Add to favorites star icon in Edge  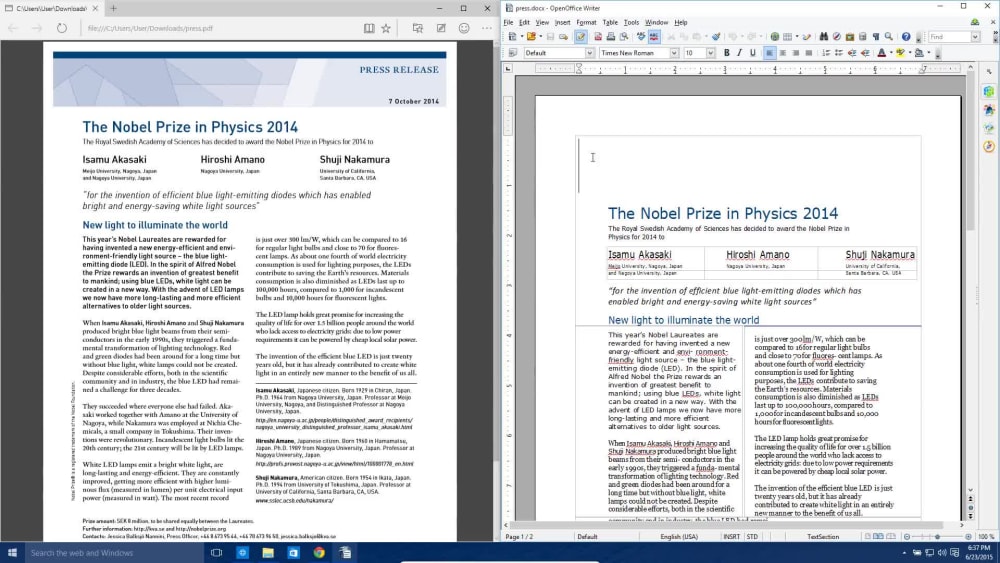click(x=386, y=28)
